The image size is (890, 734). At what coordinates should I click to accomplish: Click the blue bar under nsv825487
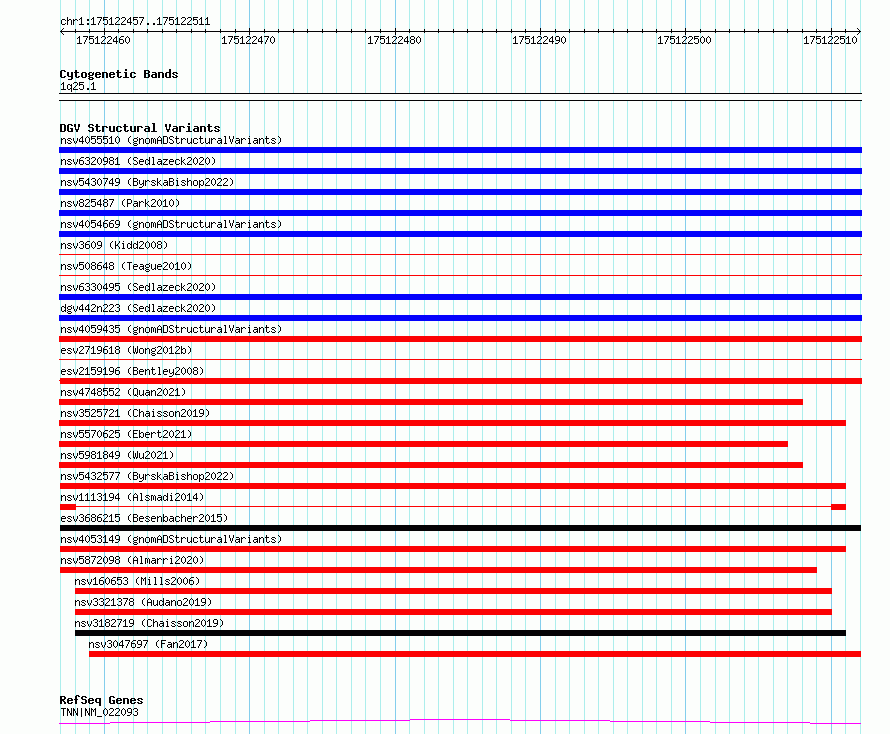tap(460, 213)
